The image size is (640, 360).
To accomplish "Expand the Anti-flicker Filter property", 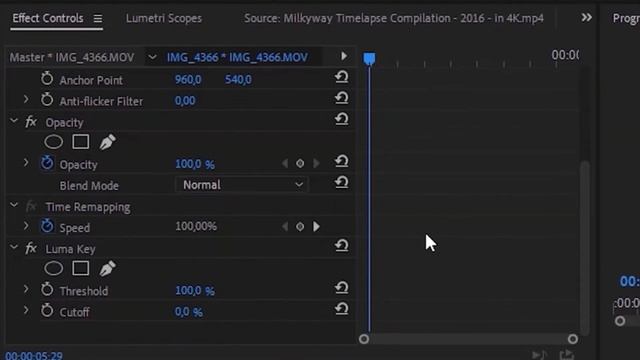I will pyautogui.click(x=26, y=99).
